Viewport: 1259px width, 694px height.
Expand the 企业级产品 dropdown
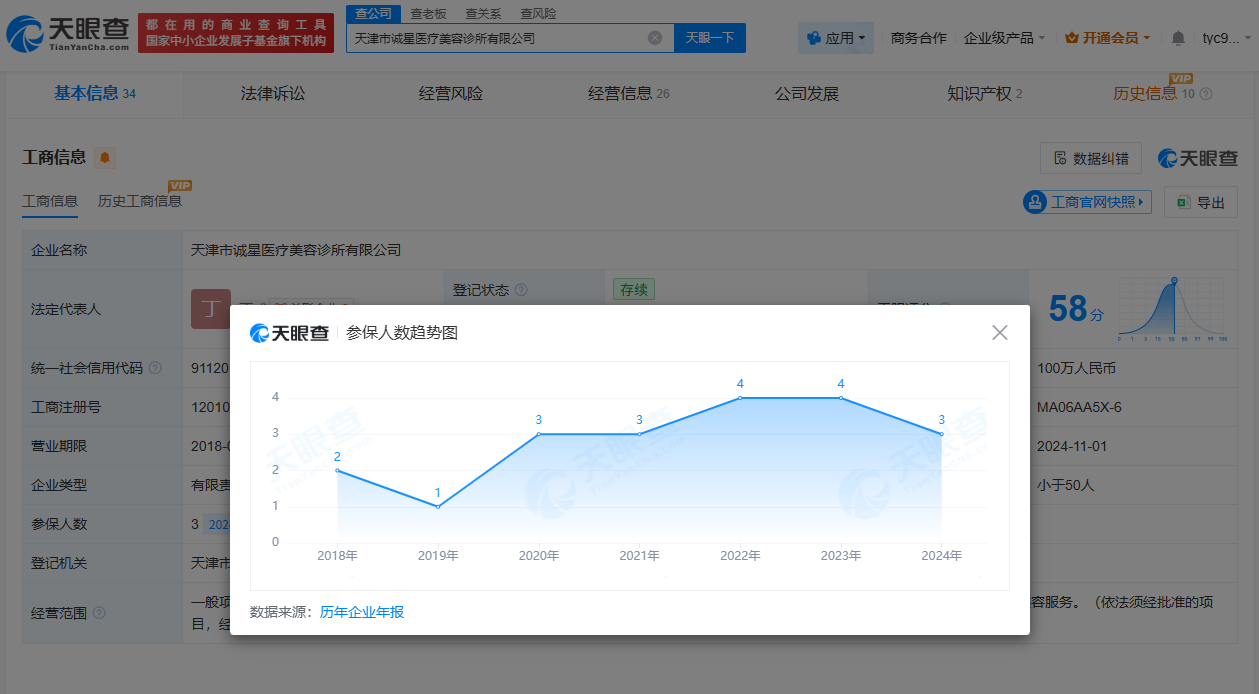[1004, 38]
